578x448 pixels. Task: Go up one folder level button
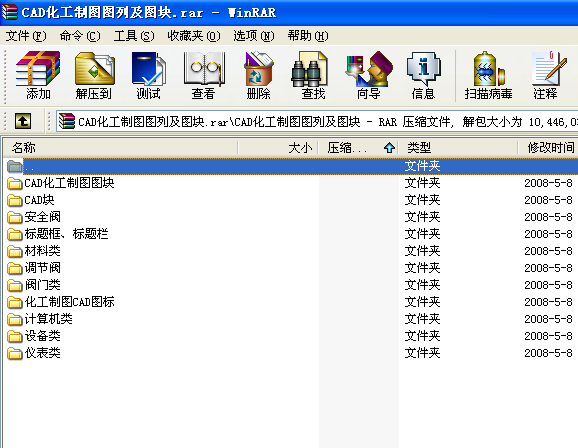23,121
